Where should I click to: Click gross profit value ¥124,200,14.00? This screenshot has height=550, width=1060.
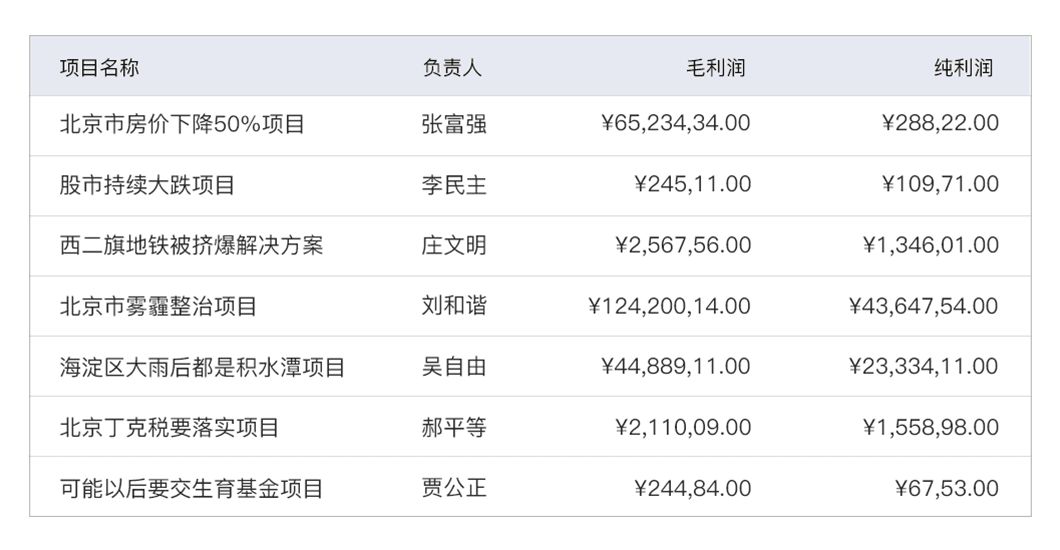[669, 306]
